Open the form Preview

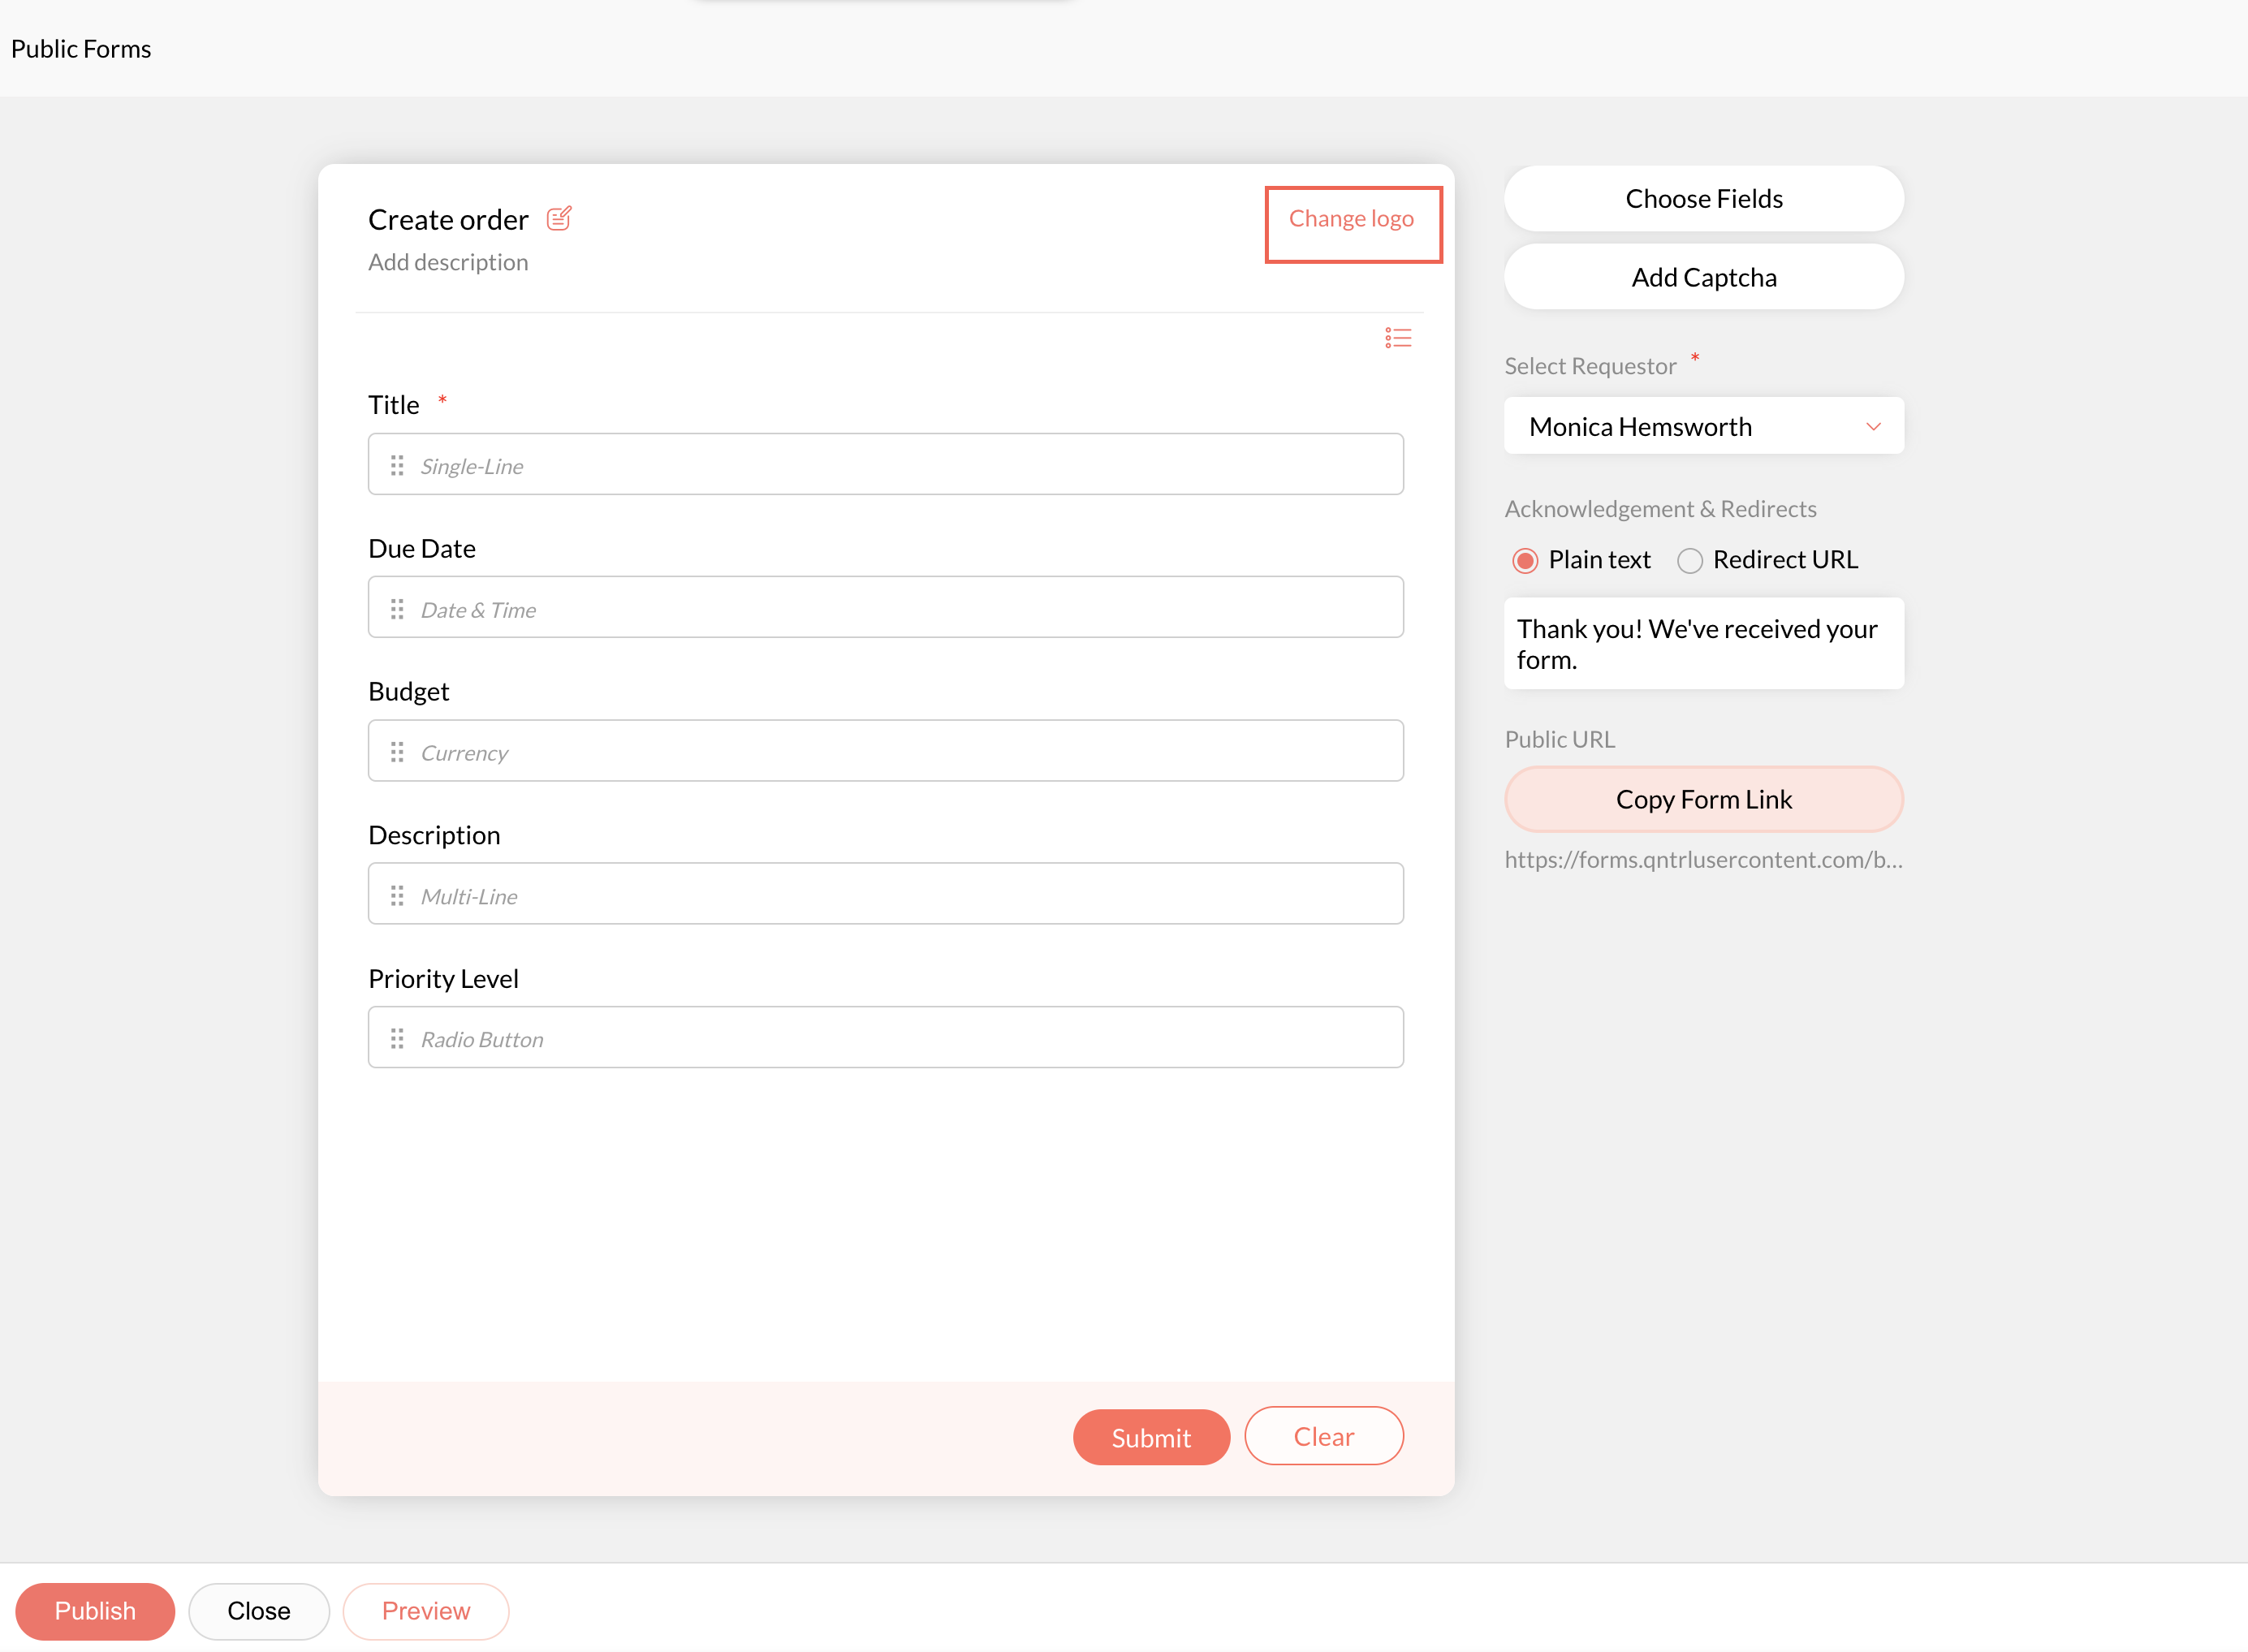click(x=425, y=1610)
